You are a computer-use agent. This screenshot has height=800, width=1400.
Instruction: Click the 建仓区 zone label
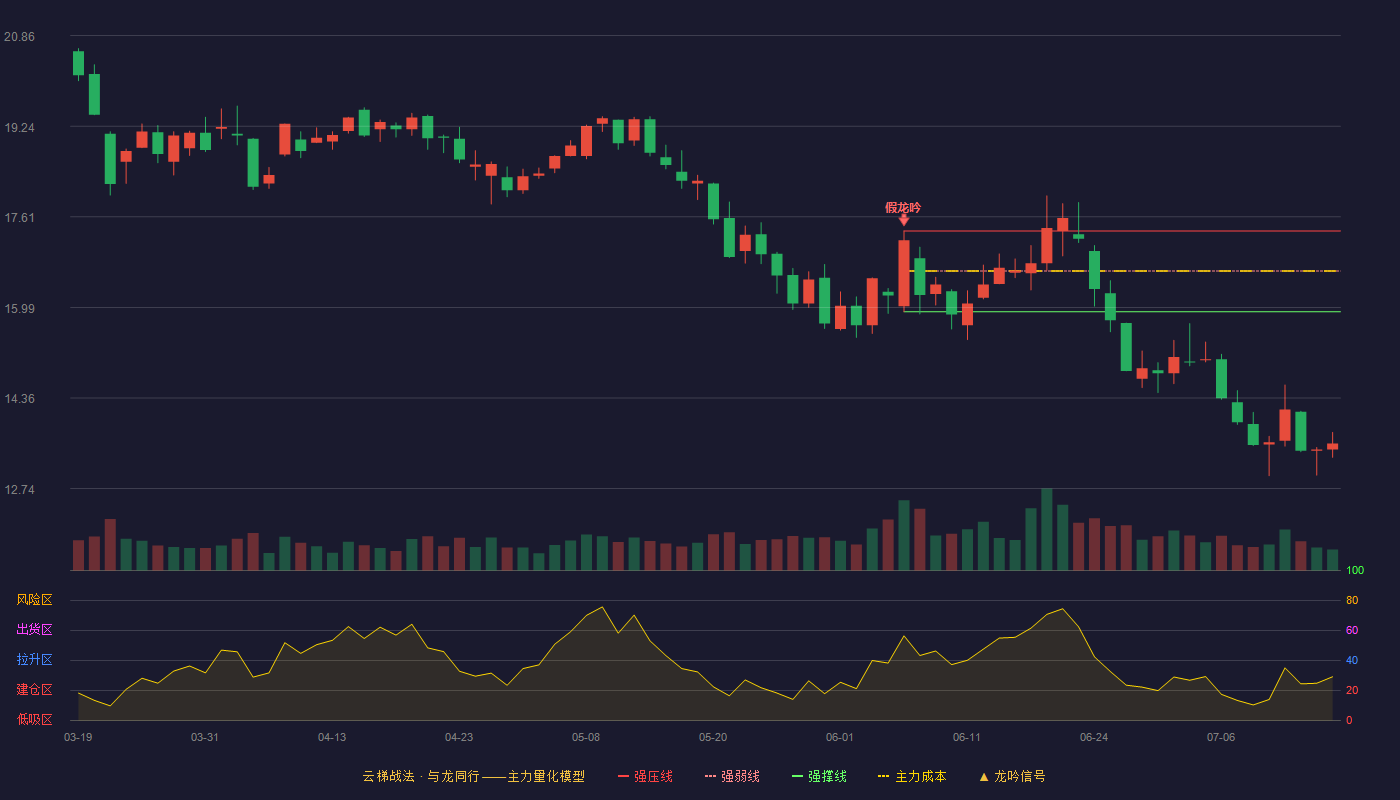click(x=34, y=690)
